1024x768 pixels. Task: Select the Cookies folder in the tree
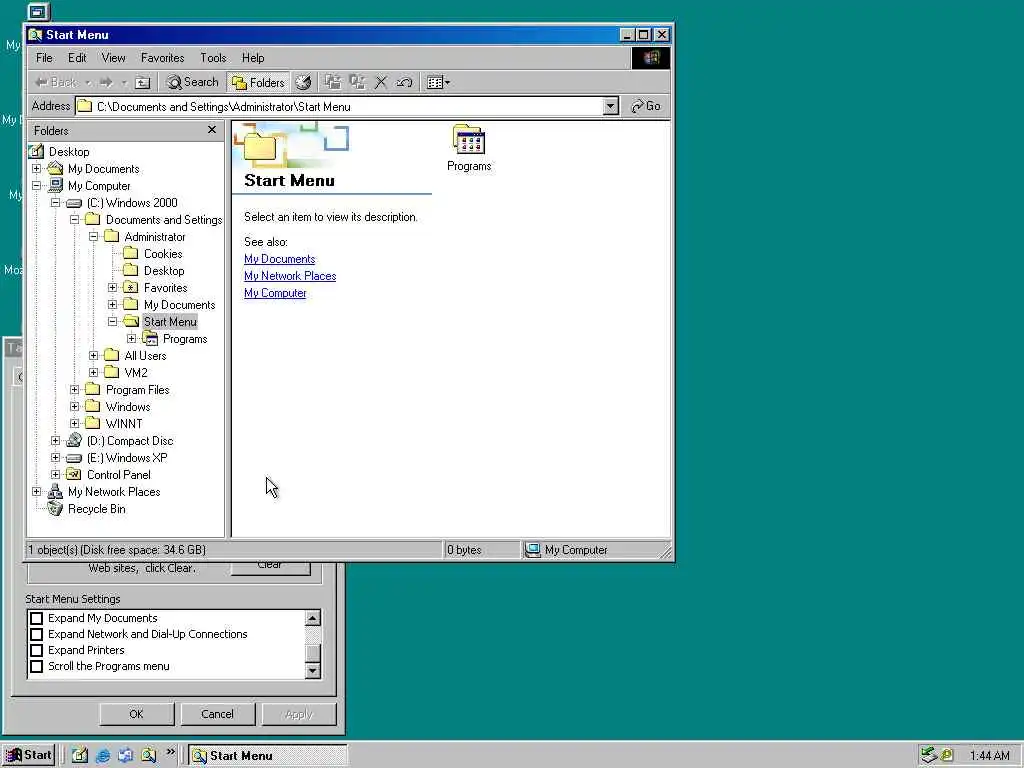click(163, 253)
